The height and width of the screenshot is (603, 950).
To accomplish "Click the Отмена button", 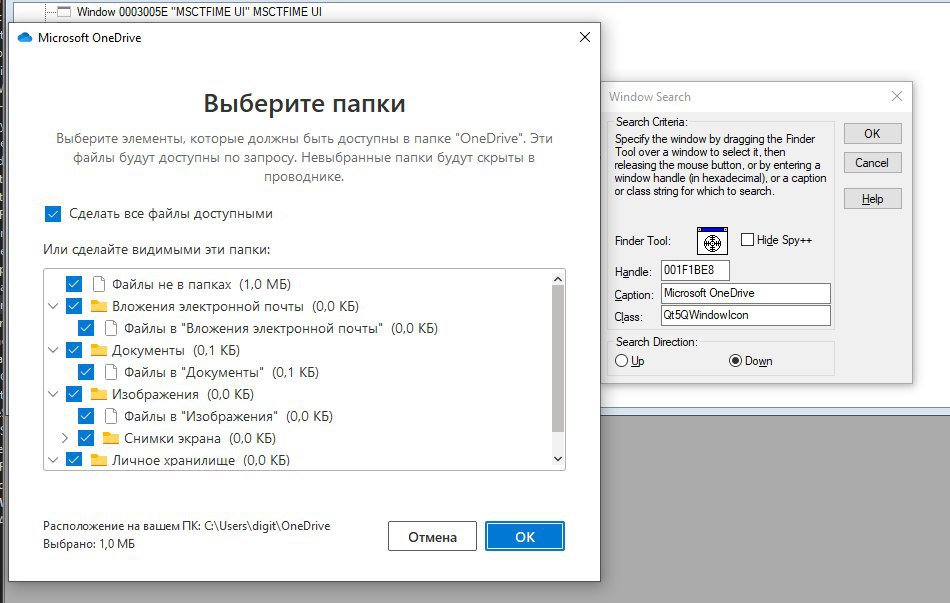I will [x=432, y=536].
